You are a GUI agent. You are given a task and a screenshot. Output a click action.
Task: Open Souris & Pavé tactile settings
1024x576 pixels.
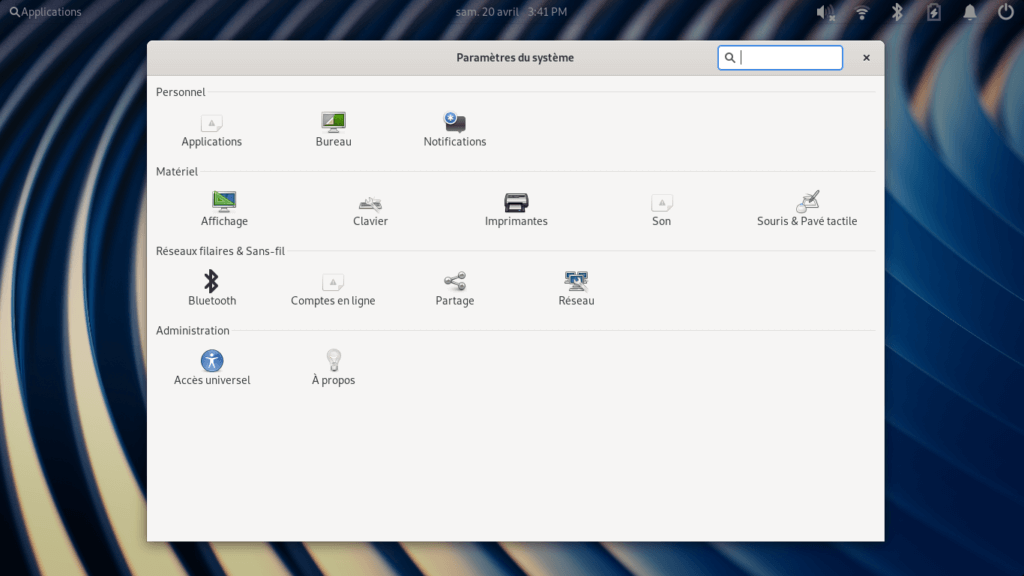807,210
